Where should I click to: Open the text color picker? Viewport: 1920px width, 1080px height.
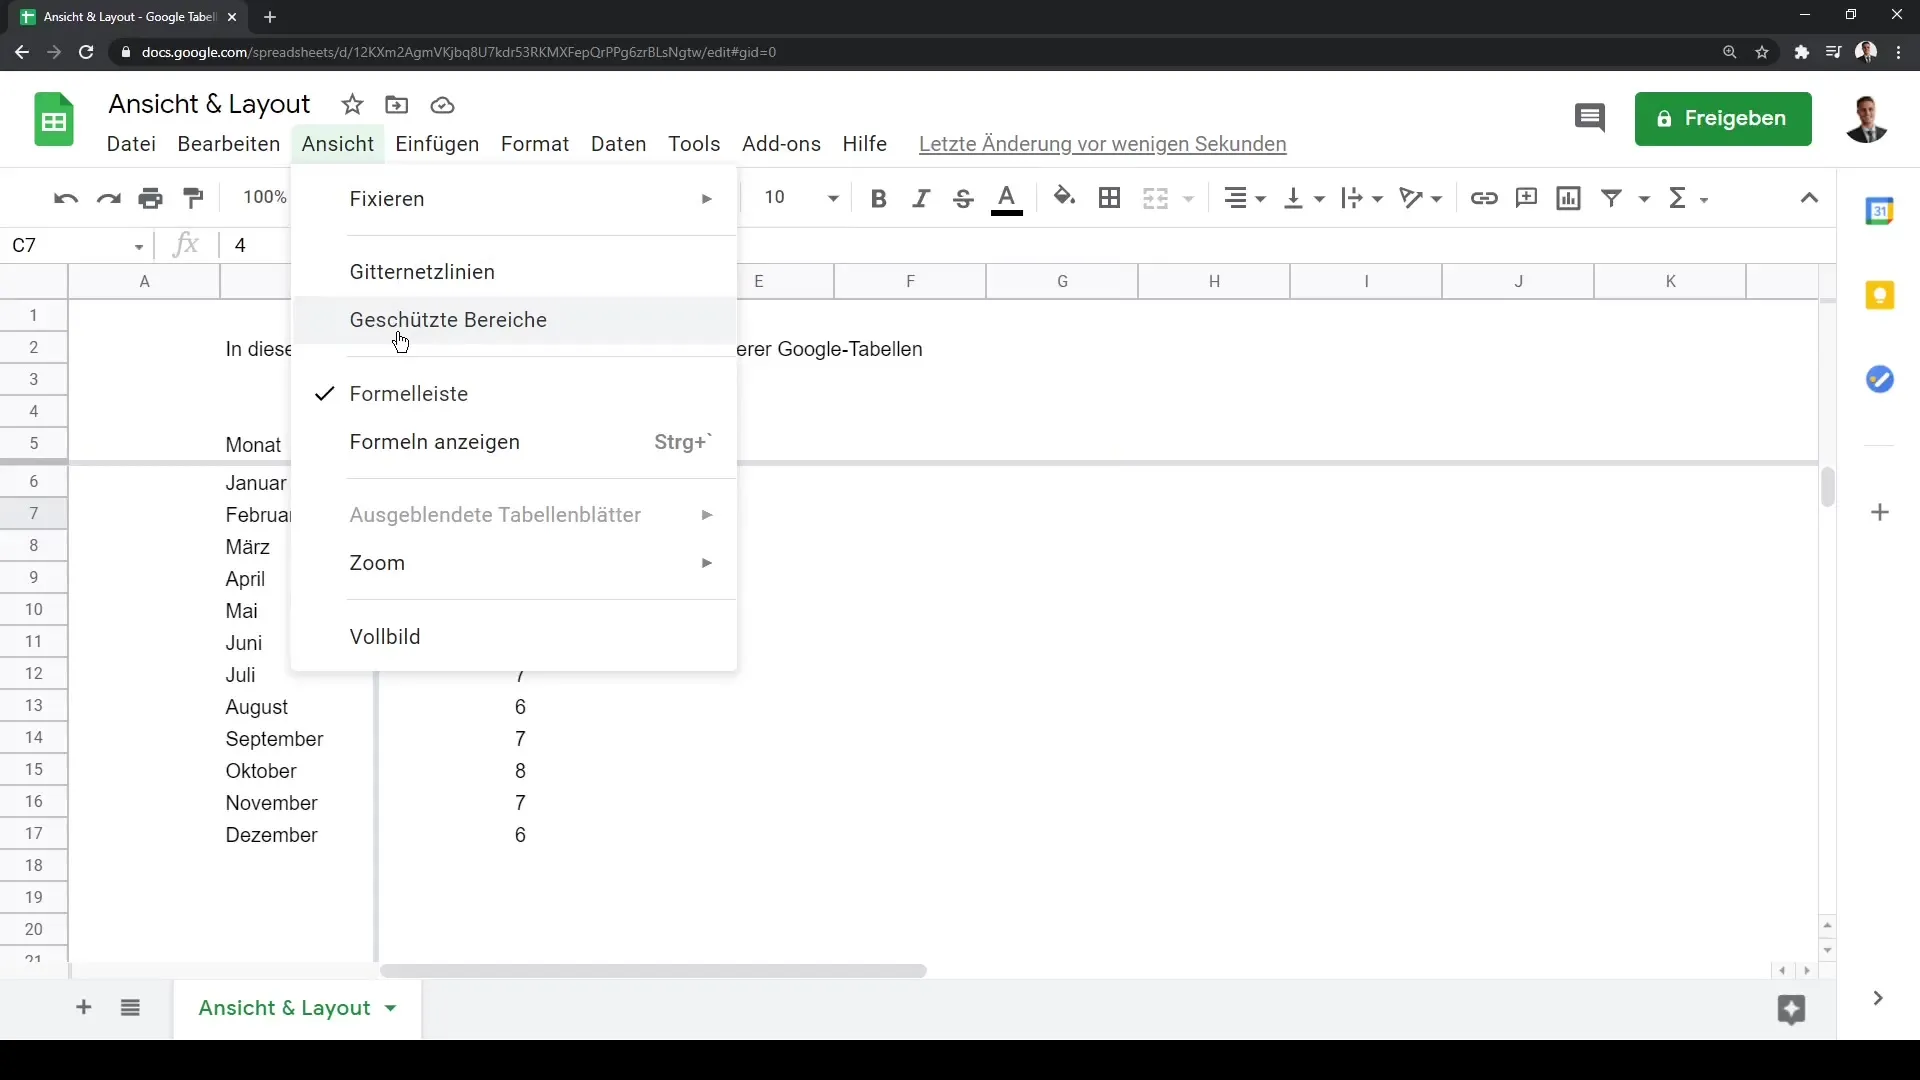click(x=1007, y=198)
